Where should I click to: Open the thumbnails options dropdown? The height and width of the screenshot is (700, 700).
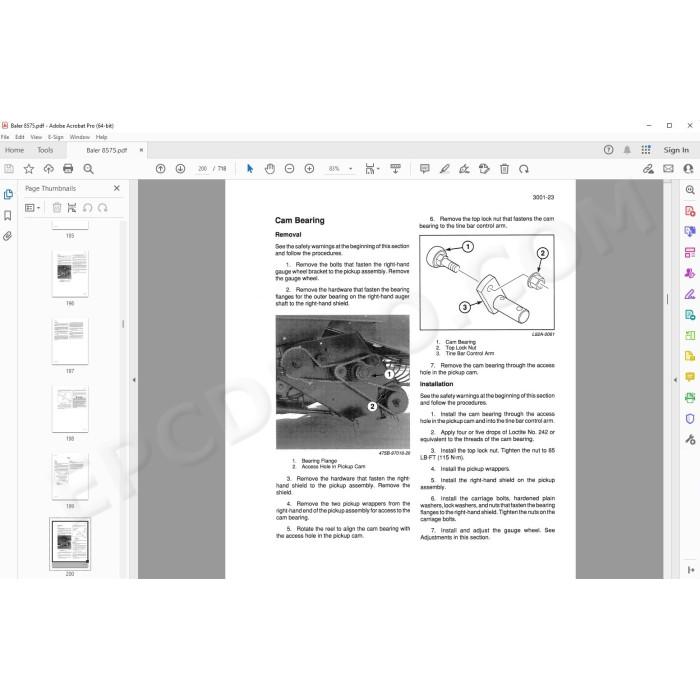(33, 208)
